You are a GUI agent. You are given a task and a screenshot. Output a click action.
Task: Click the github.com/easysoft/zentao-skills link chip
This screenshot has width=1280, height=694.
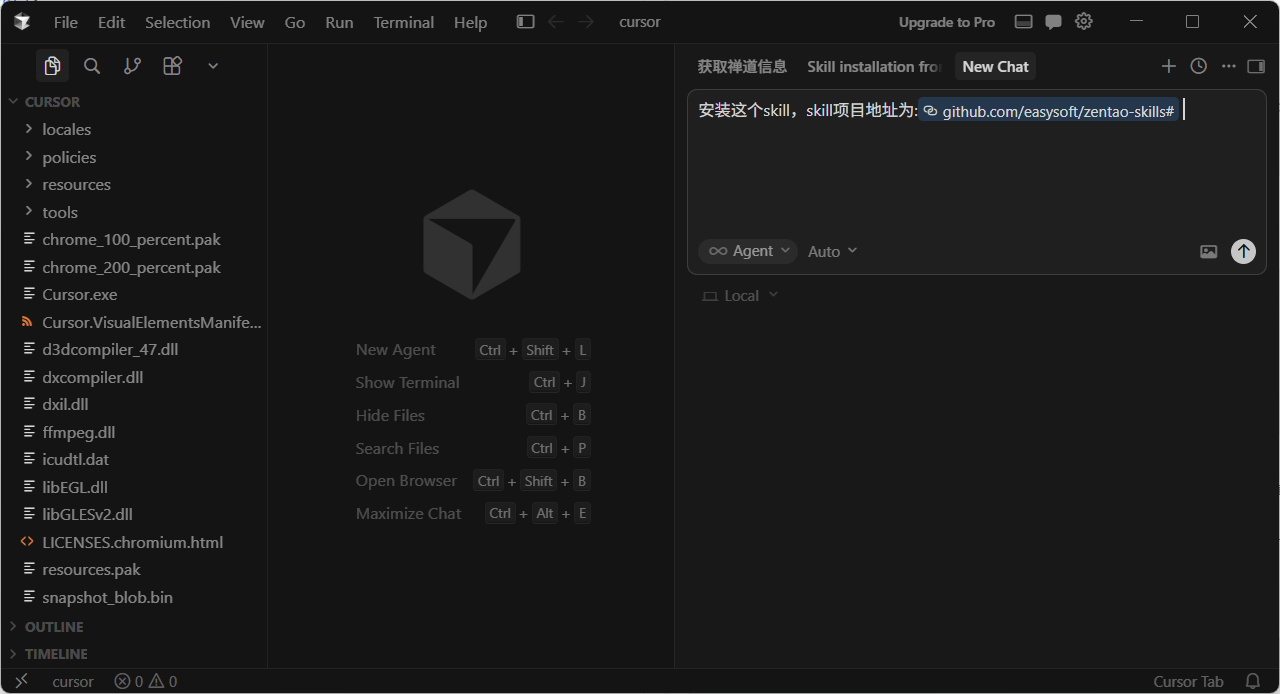click(x=1048, y=111)
